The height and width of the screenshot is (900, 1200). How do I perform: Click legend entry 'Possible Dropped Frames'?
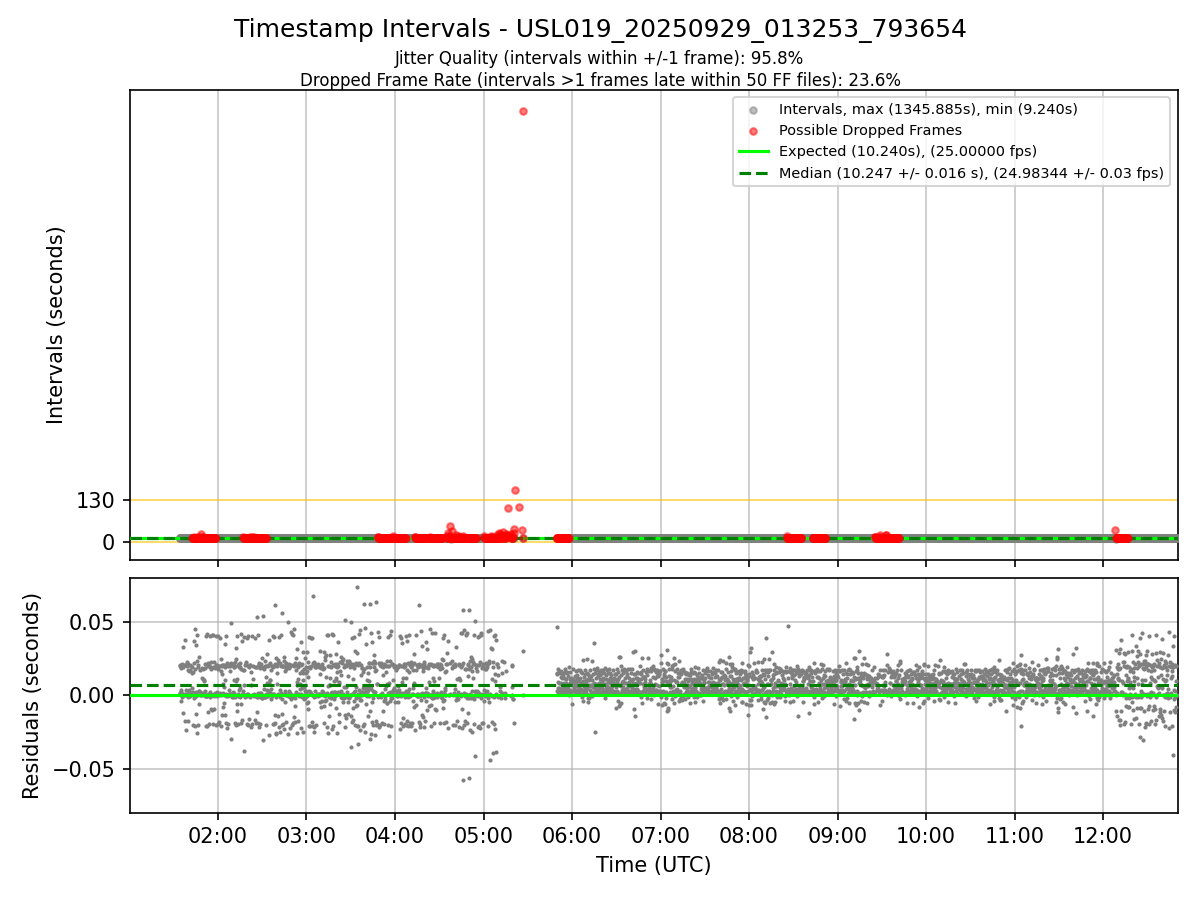pos(870,130)
